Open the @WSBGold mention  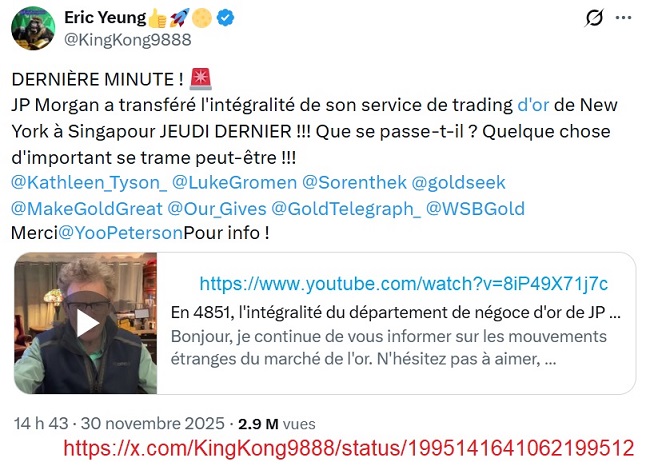[x=475, y=209]
